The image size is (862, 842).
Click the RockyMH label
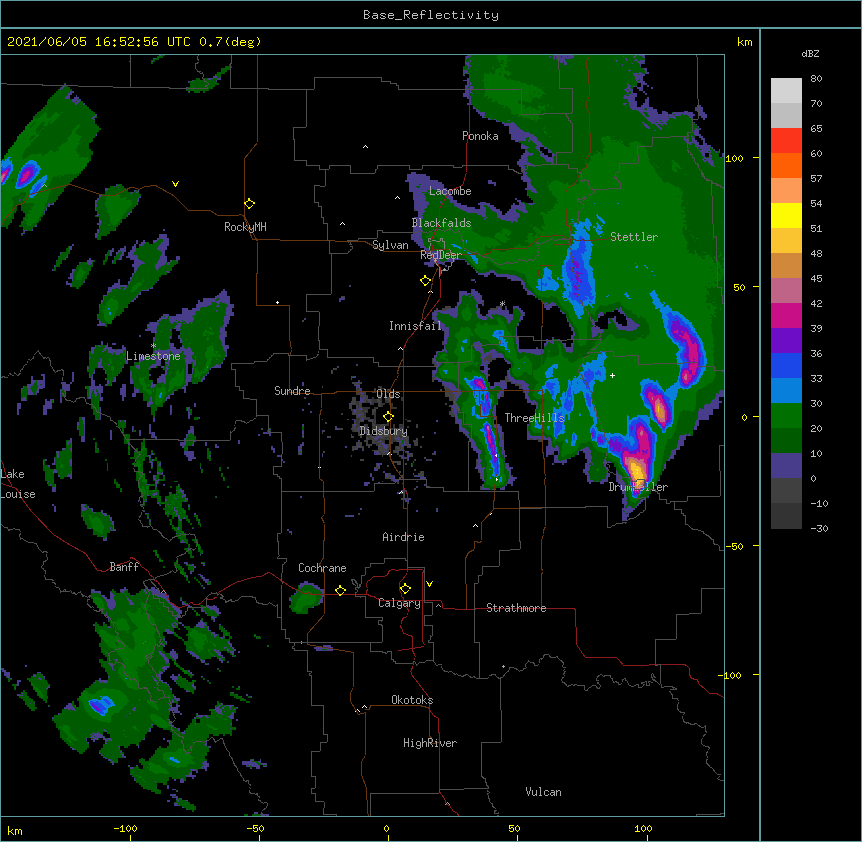[x=245, y=227]
